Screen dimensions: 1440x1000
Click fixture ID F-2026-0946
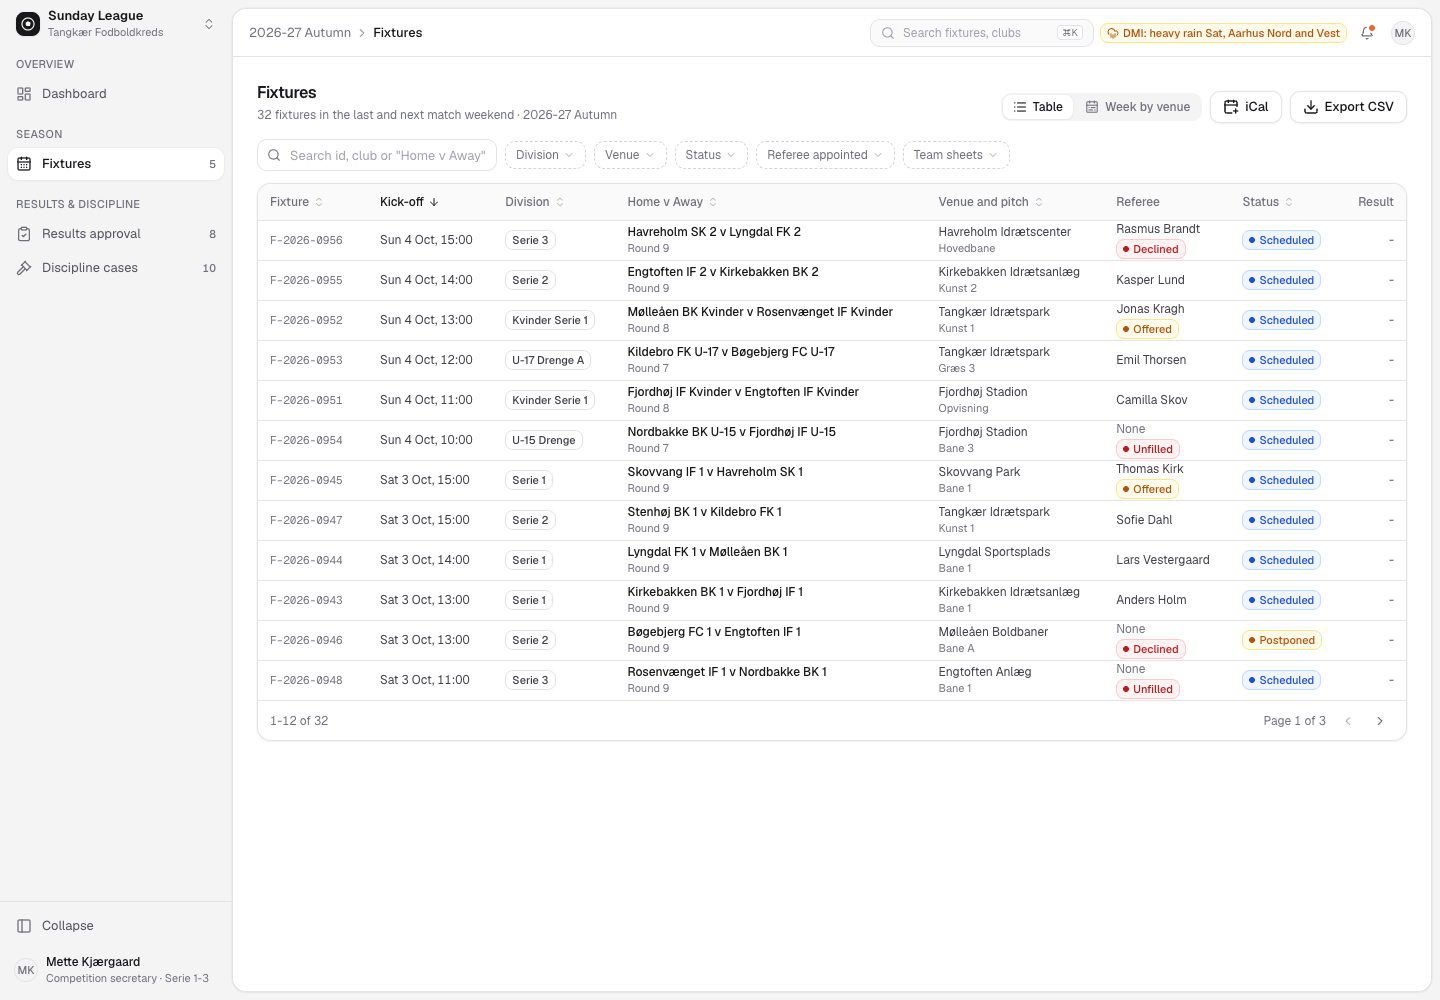(x=306, y=641)
